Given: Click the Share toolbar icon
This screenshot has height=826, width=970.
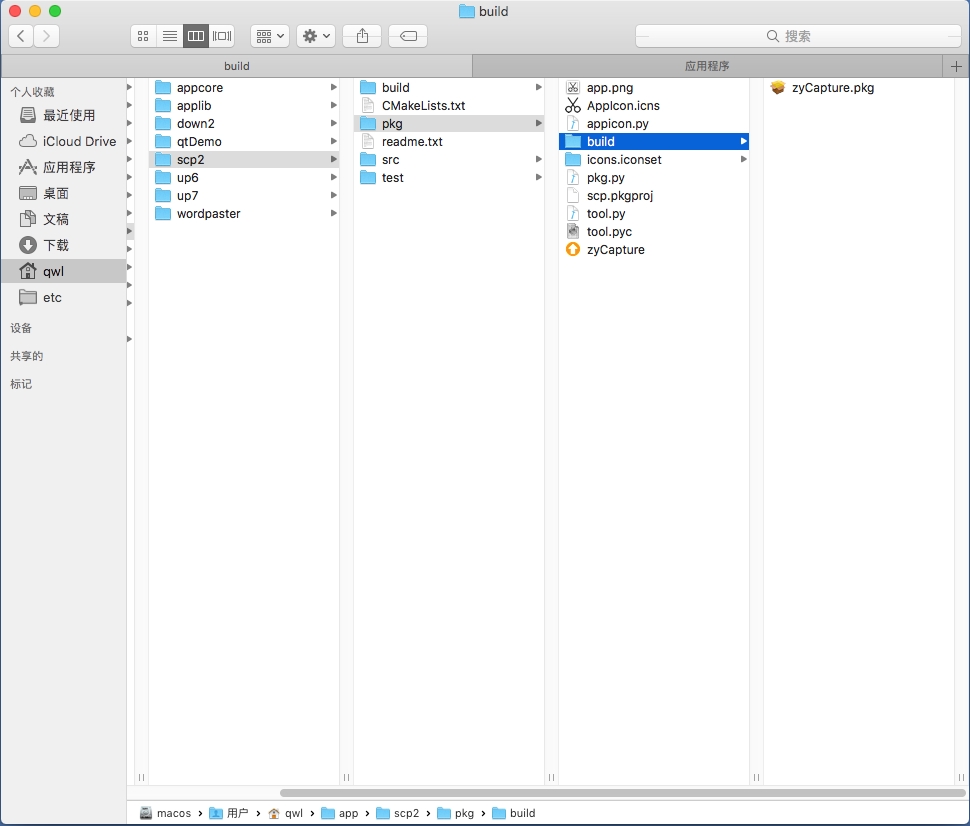Looking at the screenshot, I should pos(362,36).
